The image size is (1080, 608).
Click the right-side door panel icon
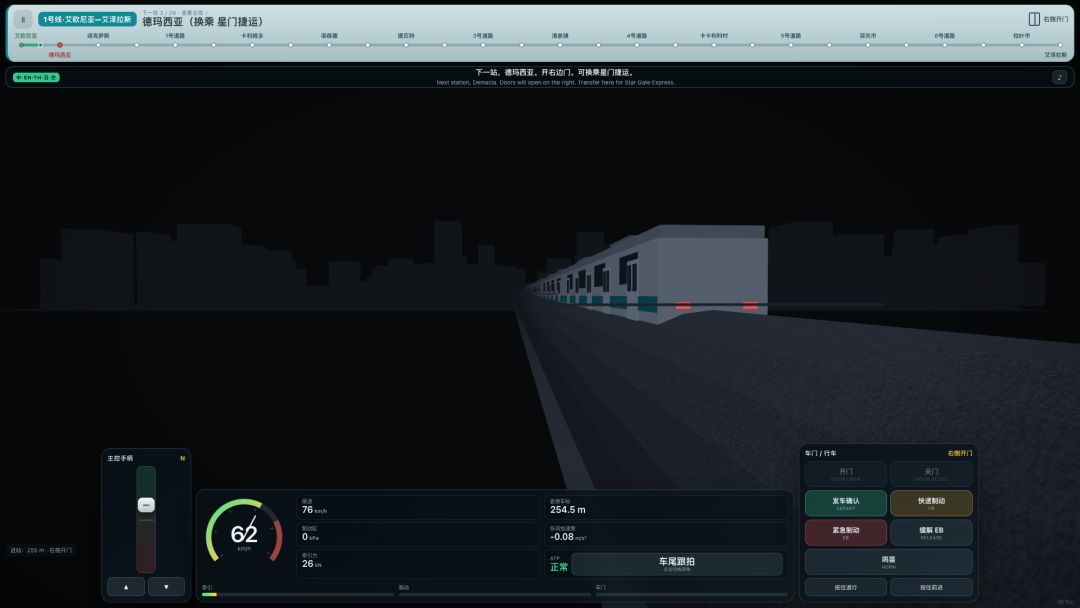[x=1034, y=19]
